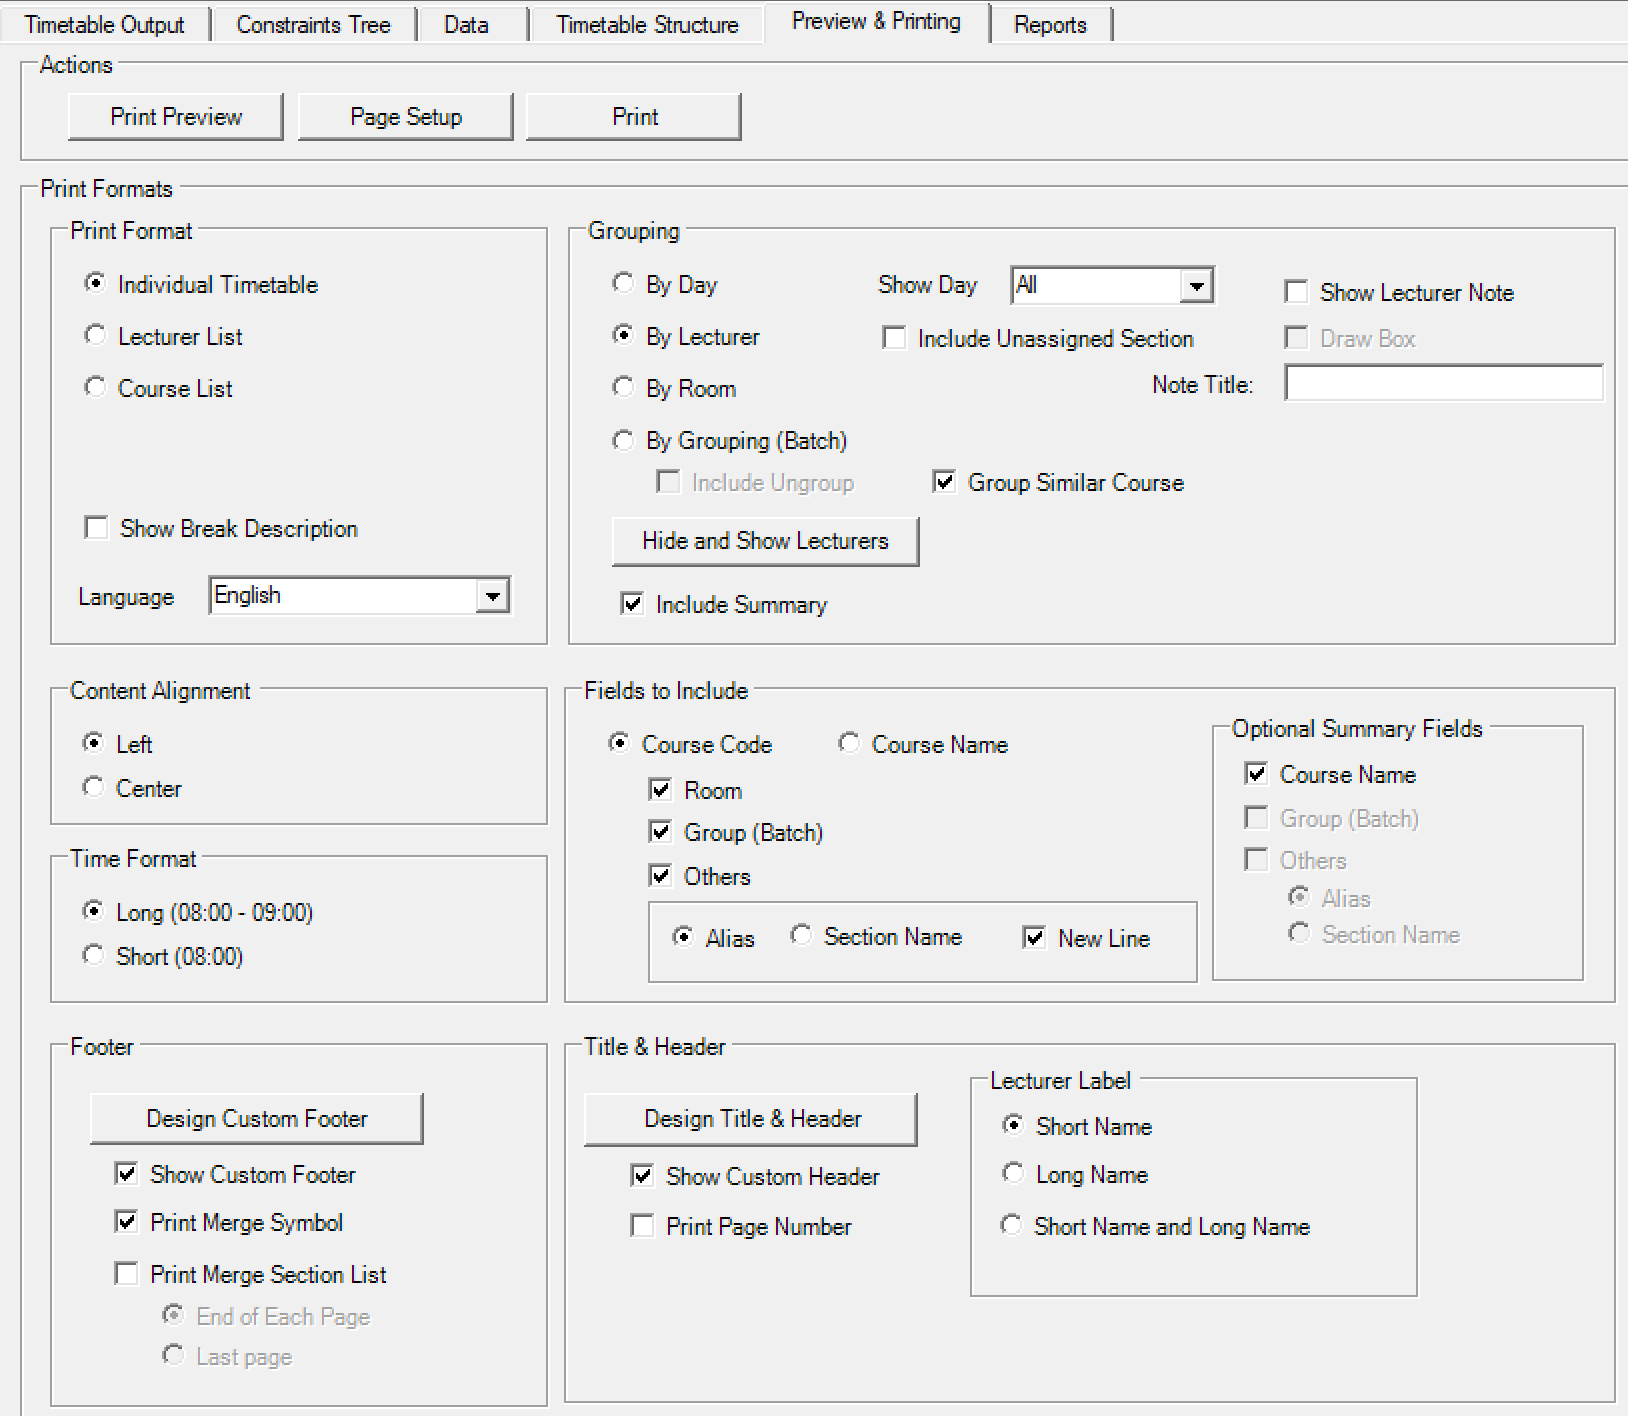
Task: Select Long Name lecturer label
Action: (x=1013, y=1174)
